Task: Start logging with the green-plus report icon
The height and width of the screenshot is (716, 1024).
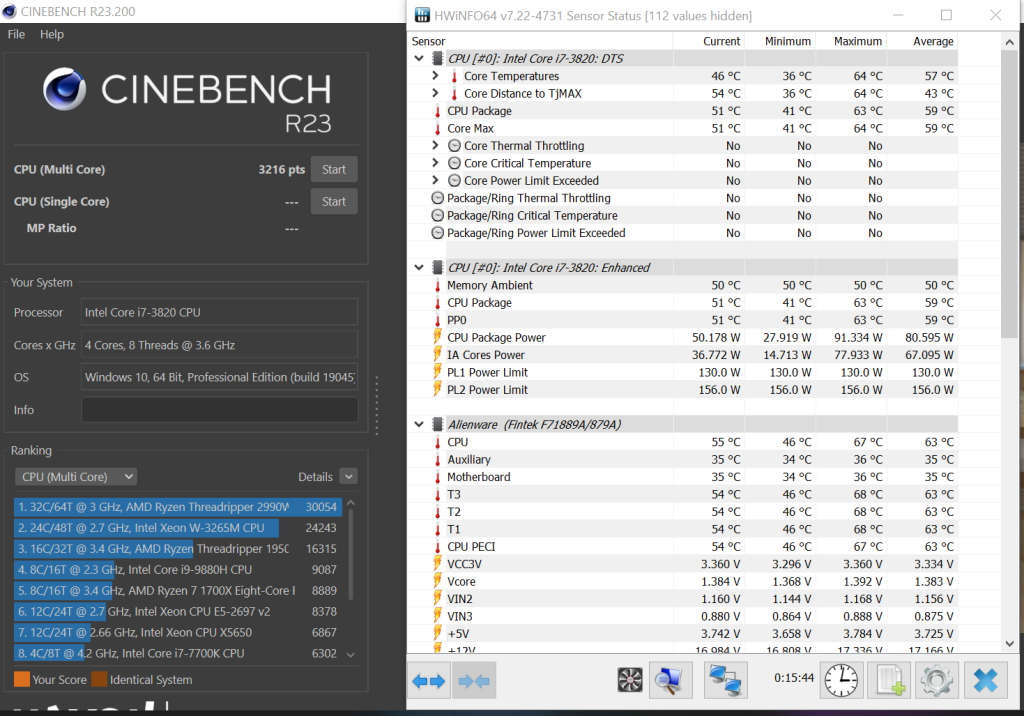Action: click(x=891, y=680)
